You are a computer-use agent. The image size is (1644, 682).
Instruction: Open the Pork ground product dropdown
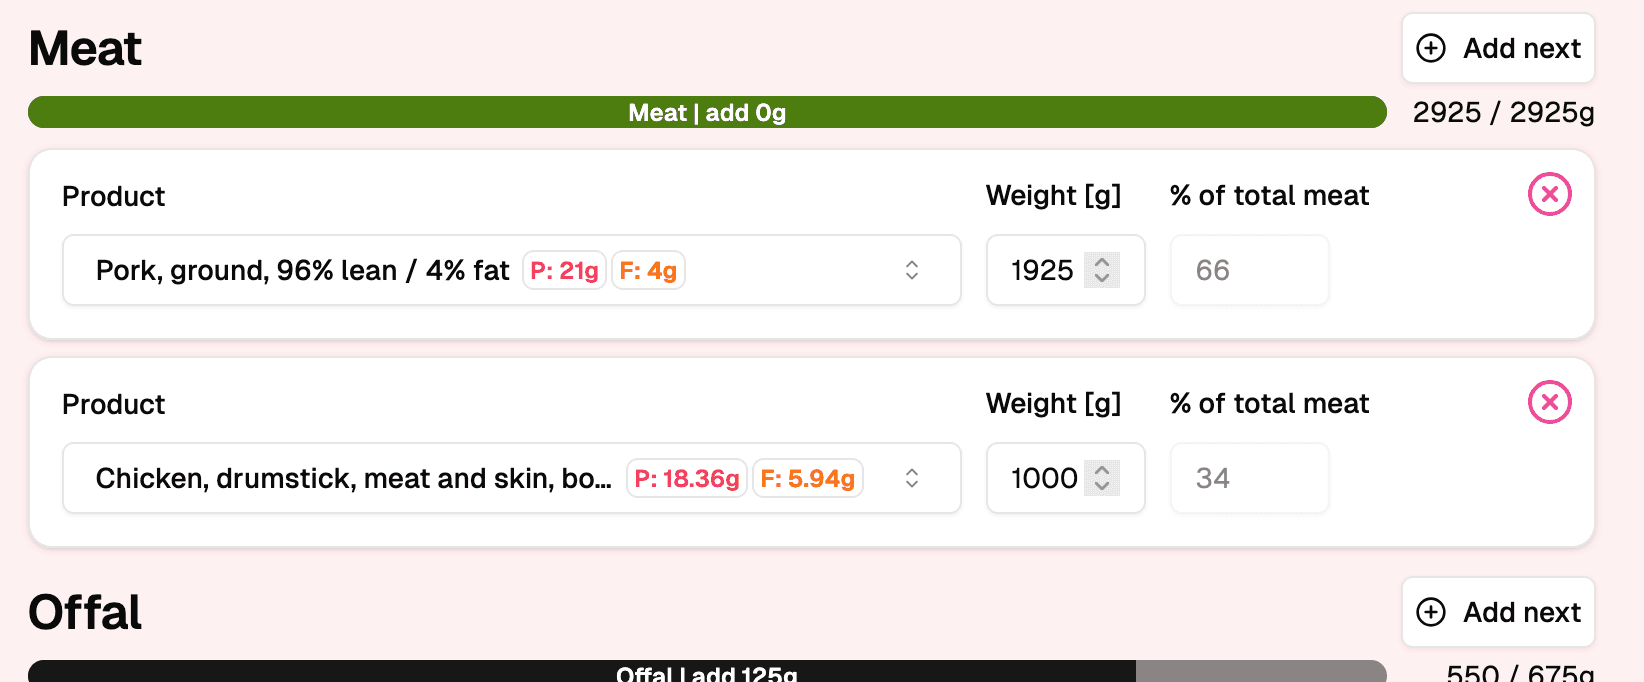point(300,270)
